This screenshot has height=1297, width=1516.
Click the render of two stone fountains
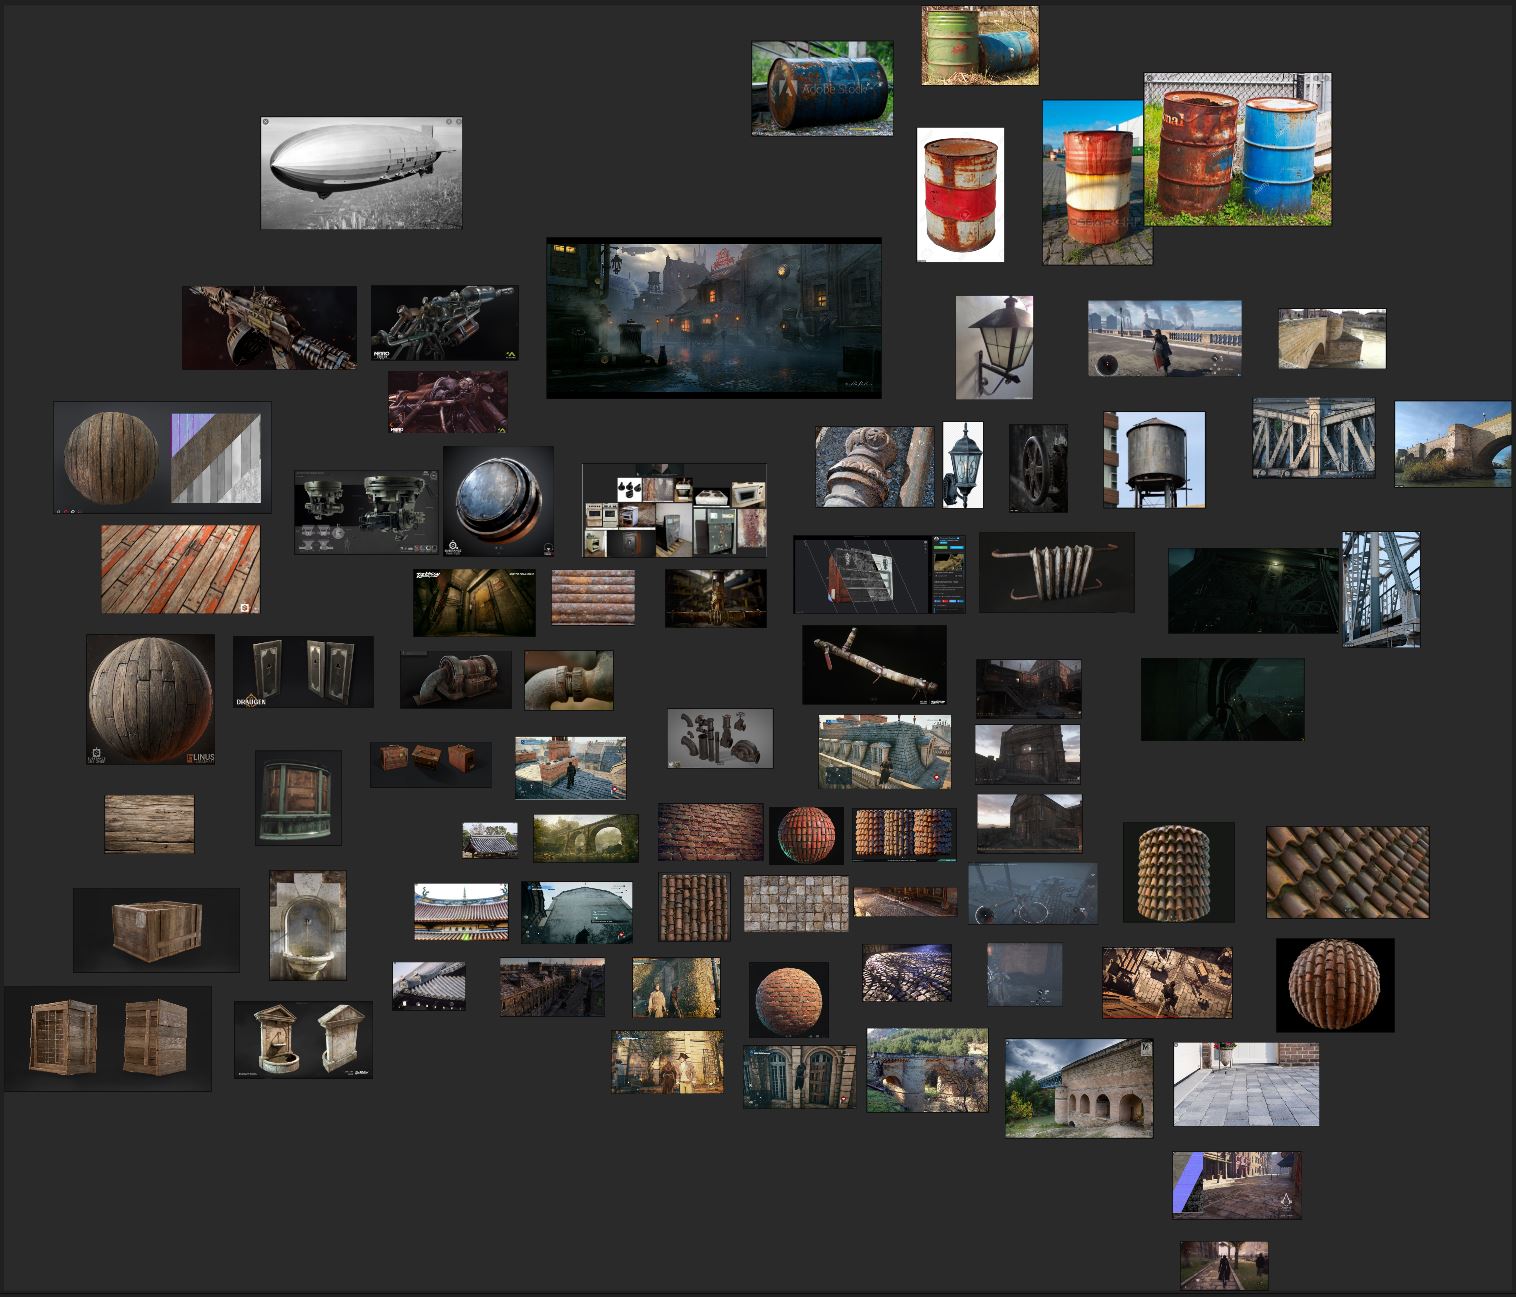304,1040
